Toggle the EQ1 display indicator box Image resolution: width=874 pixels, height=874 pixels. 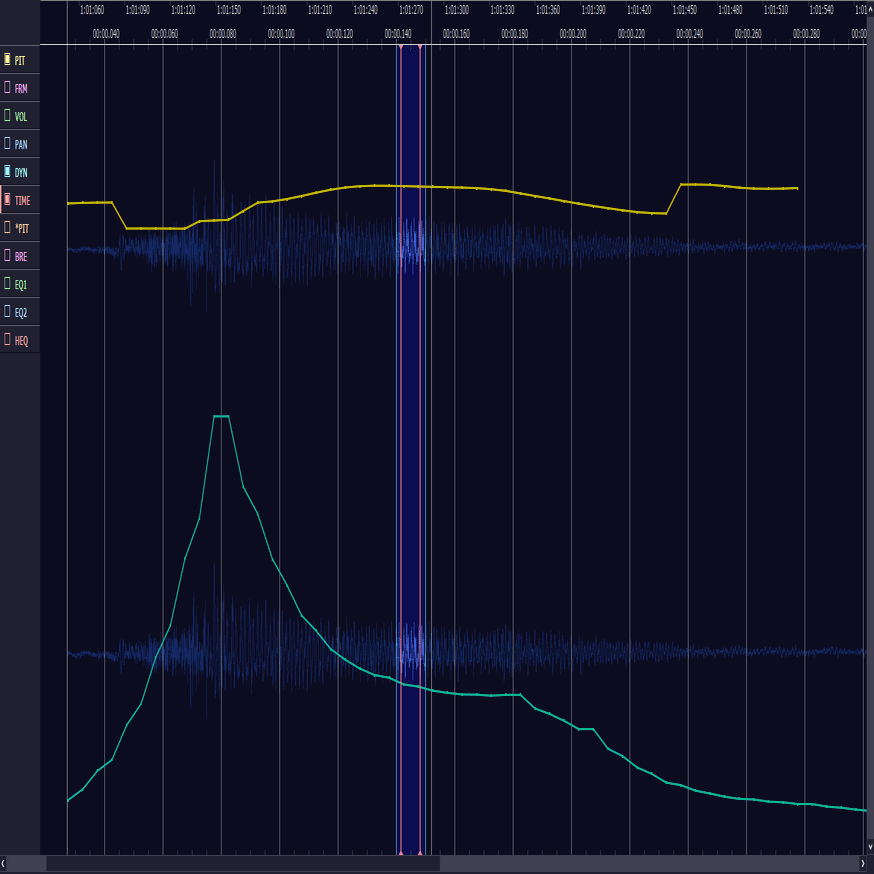point(7,283)
